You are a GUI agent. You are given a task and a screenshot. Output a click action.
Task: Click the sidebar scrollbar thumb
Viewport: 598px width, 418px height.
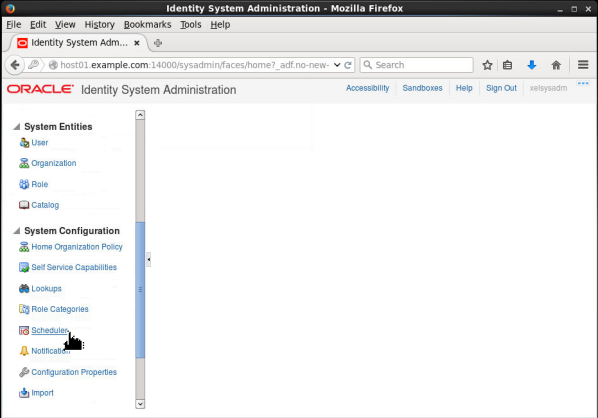[140, 290]
